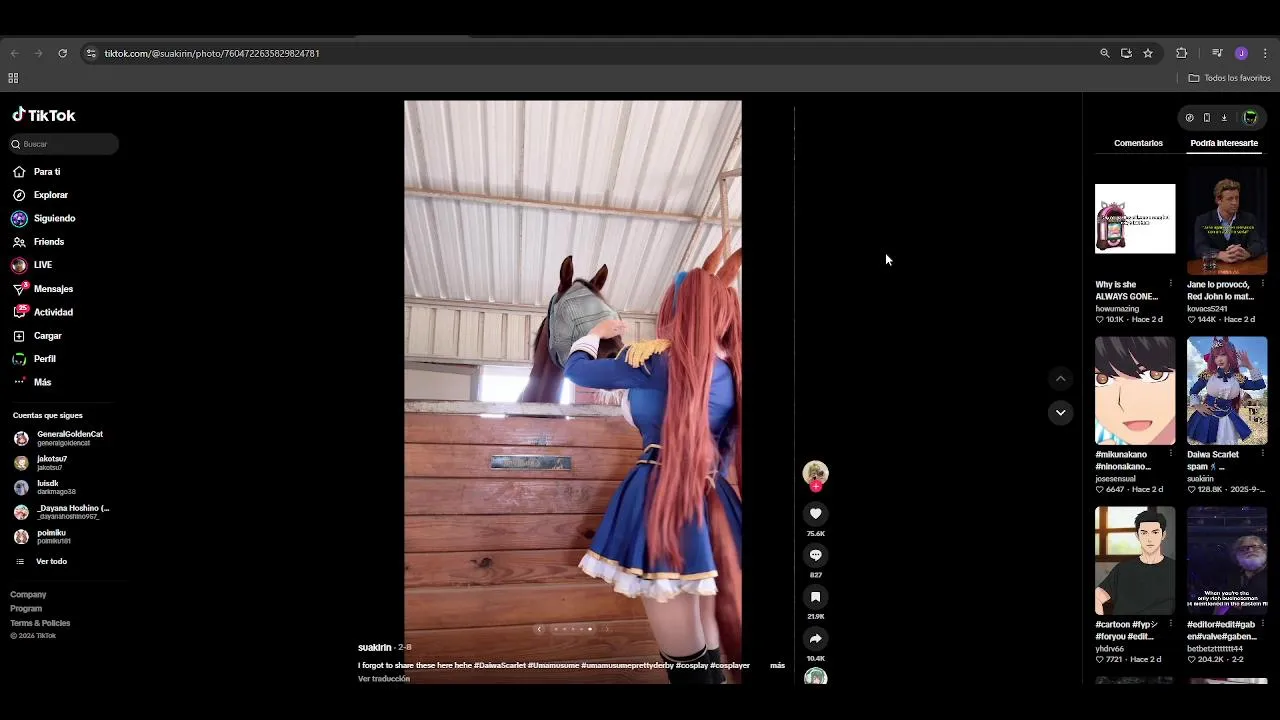1280x720 pixels.
Task: Open the suakirin author avatar
Action: pyautogui.click(x=816, y=473)
